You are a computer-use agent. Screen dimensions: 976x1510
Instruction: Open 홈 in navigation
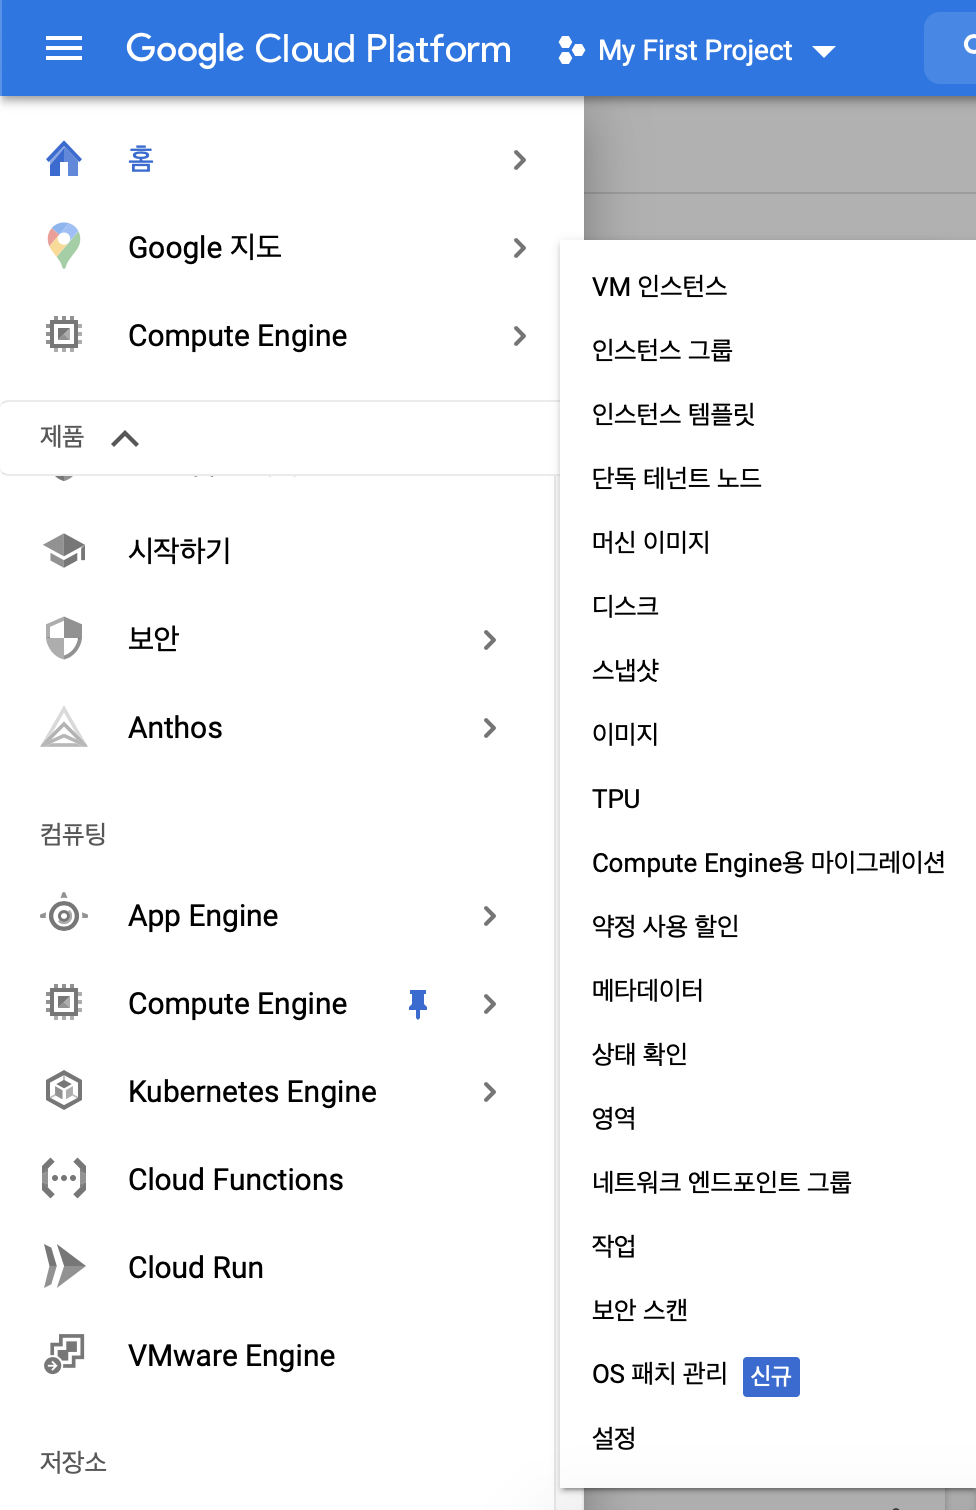pos(141,159)
